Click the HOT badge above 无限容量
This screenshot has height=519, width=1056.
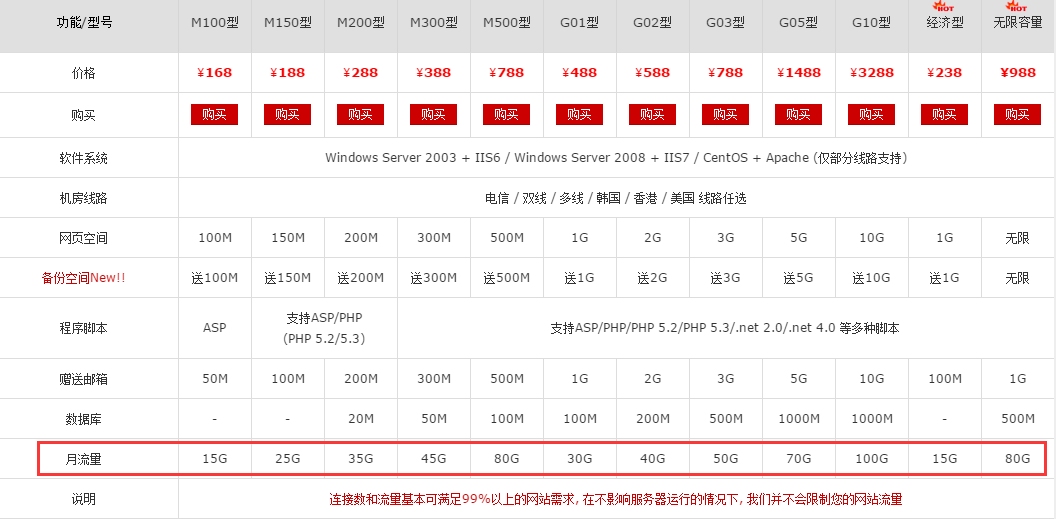[x=1017, y=5]
